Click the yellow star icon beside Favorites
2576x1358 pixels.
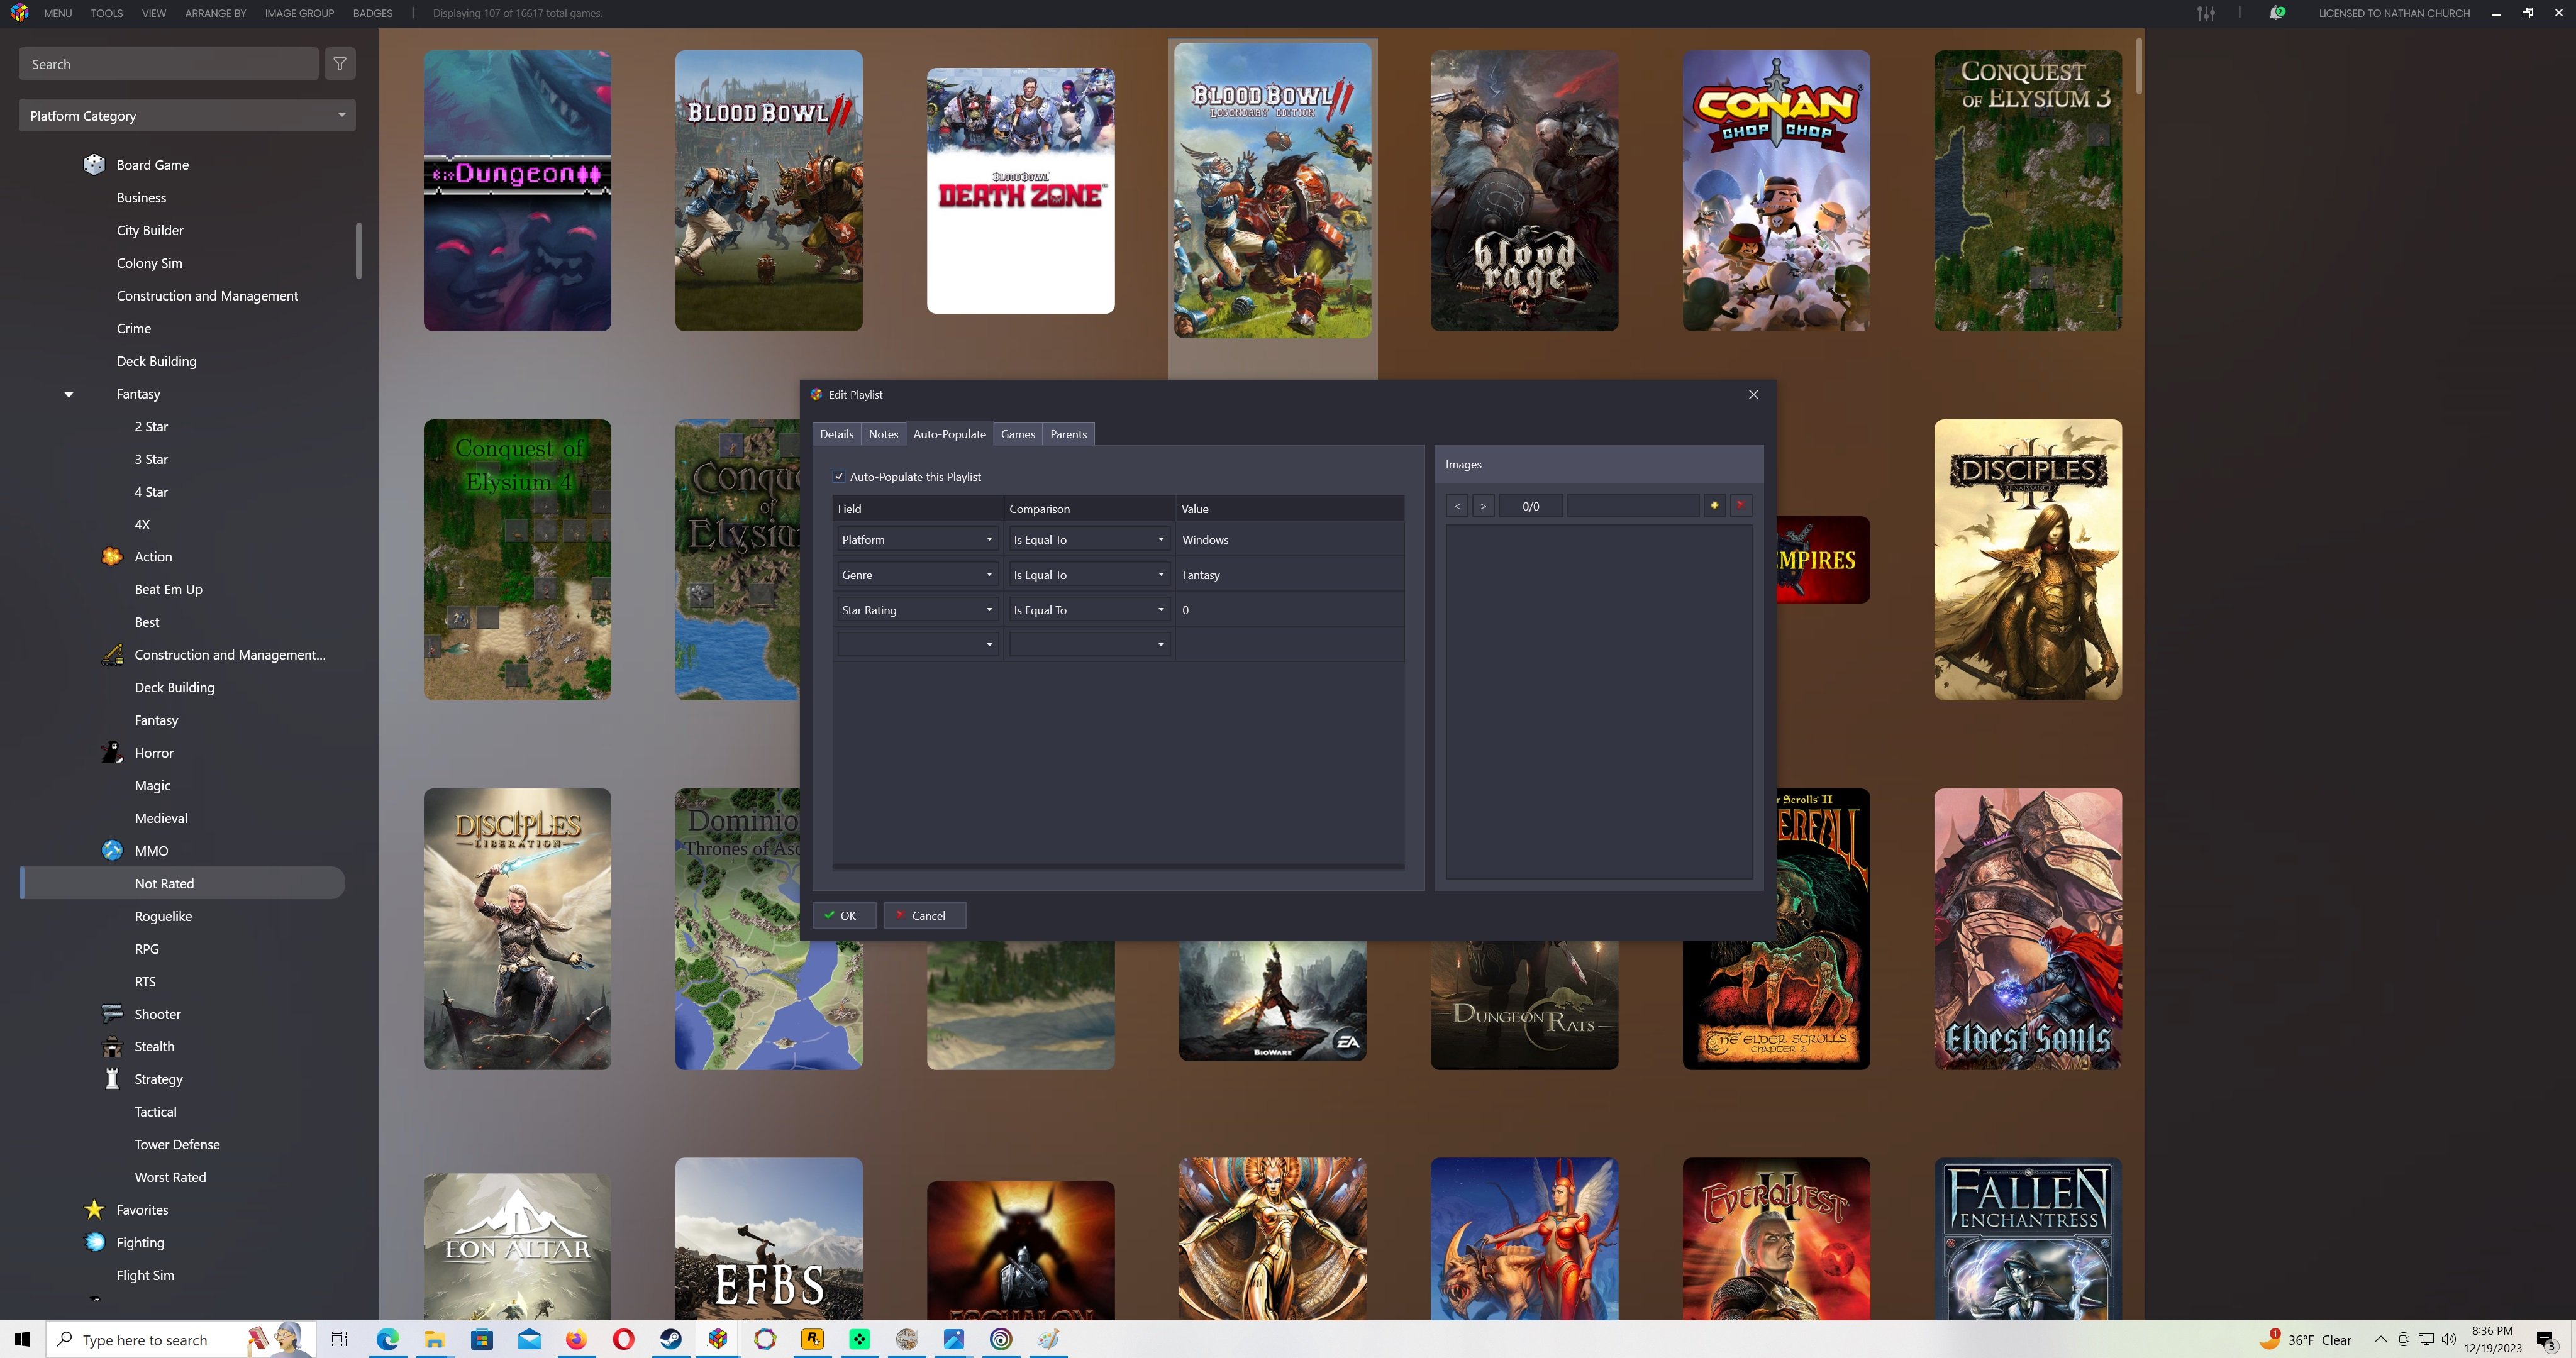[94, 1209]
